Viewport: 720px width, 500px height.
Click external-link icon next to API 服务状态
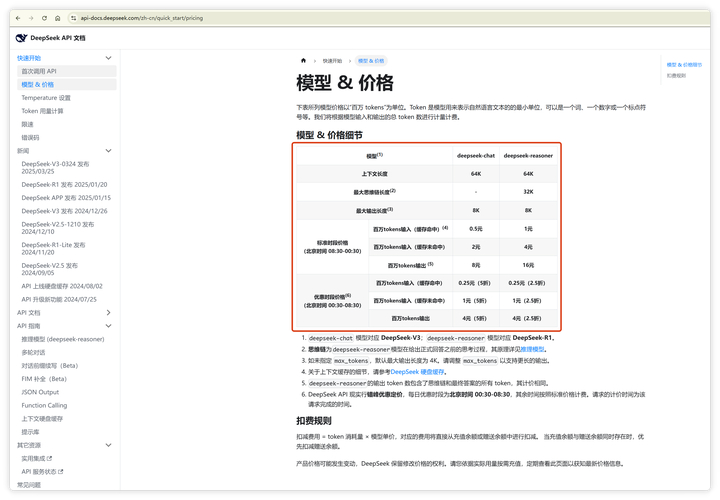[61, 472]
